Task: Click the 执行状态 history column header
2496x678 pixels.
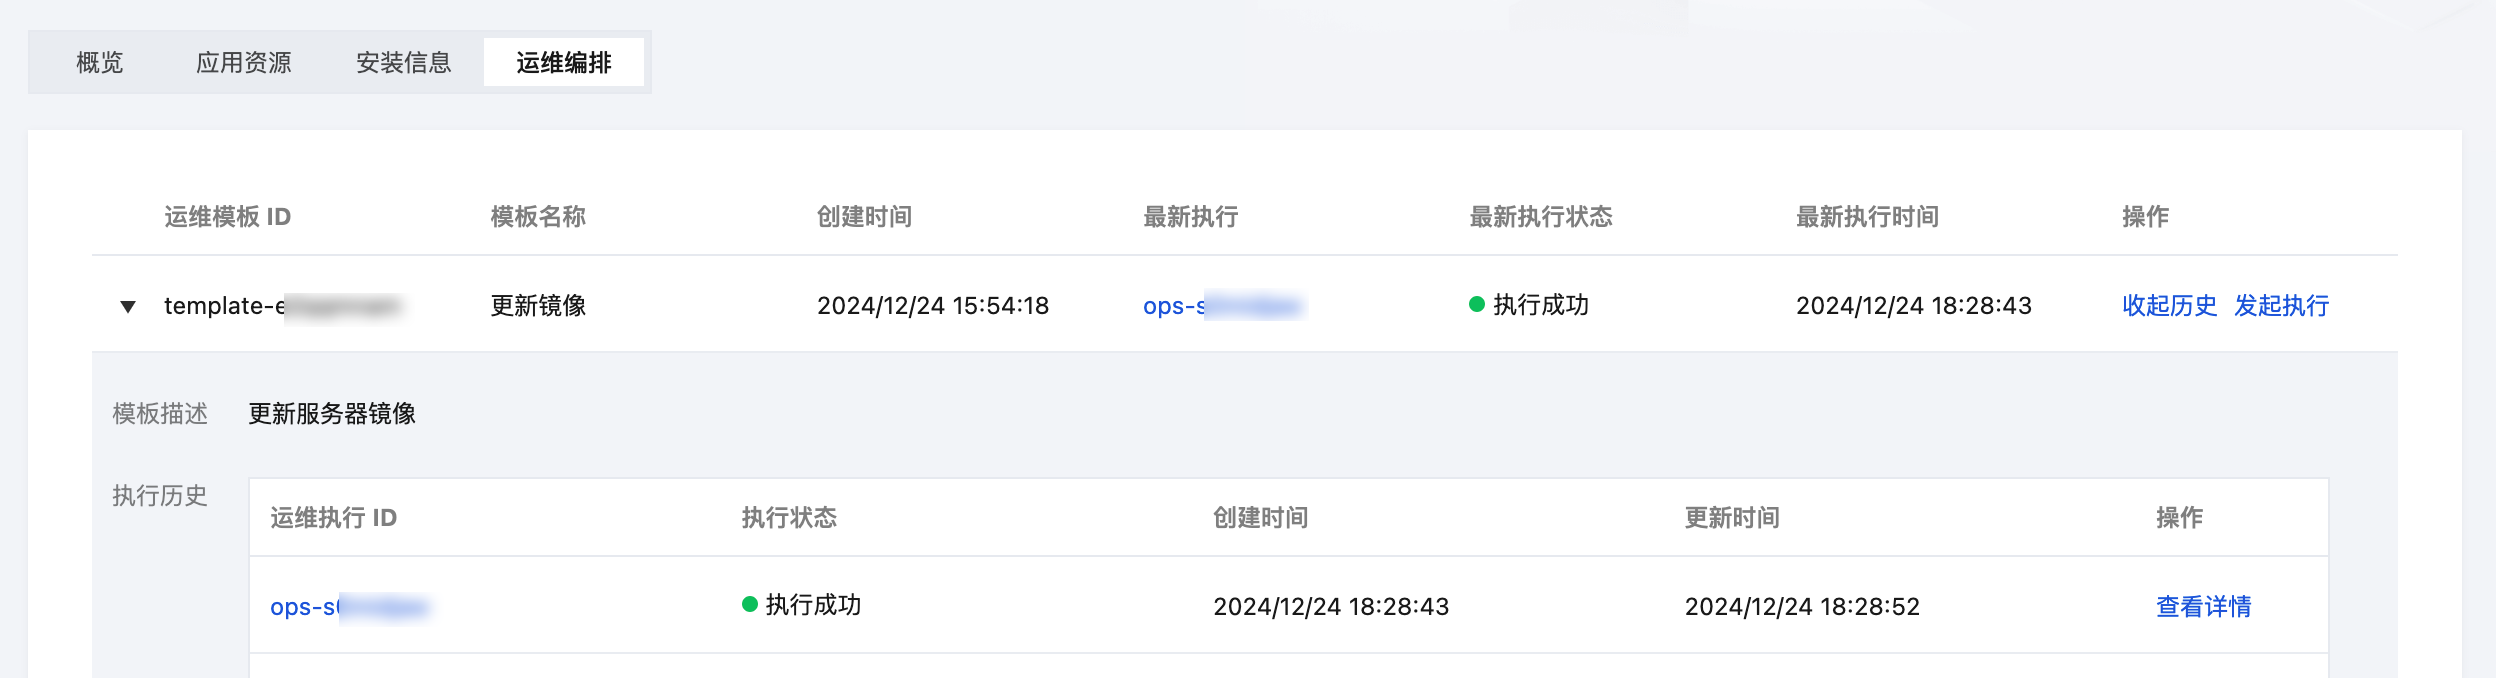Action: 789,517
